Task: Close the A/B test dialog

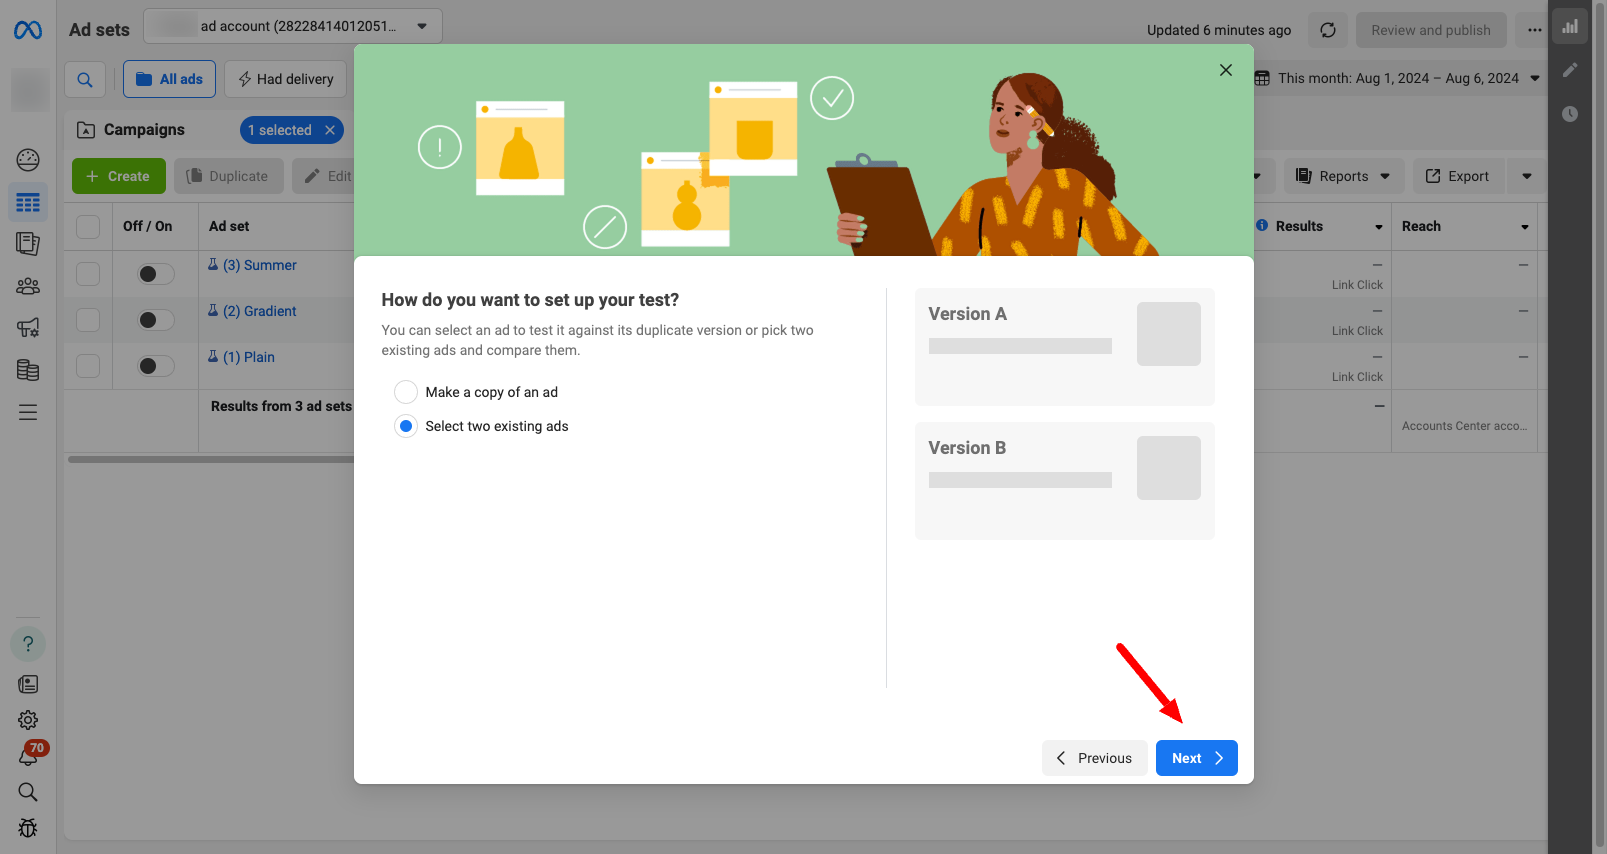Action: tap(1226, 70)
